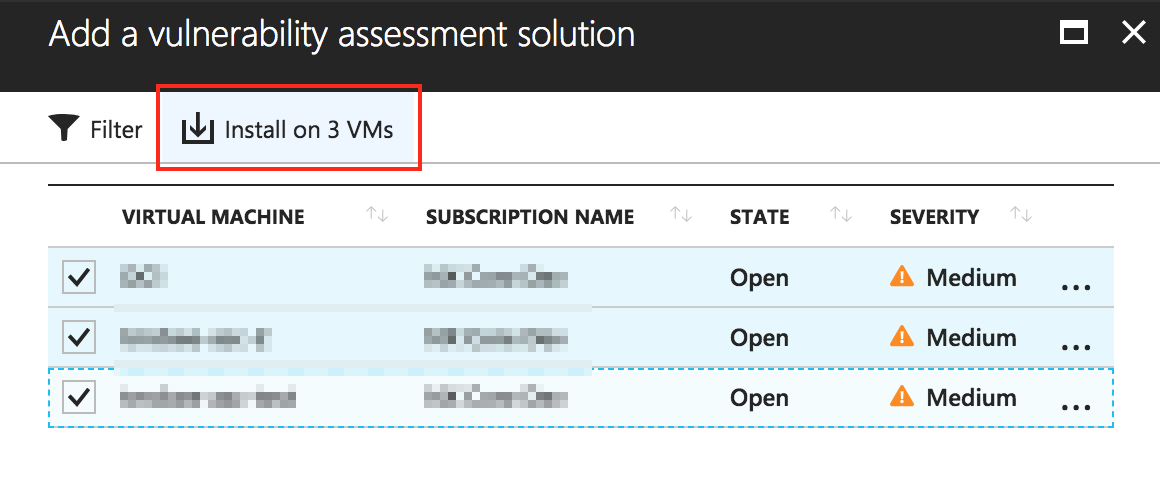Open the ellipsis menu for the second VM row
The width and height of the screenshot is (1160, 494).
point(1075,347)
